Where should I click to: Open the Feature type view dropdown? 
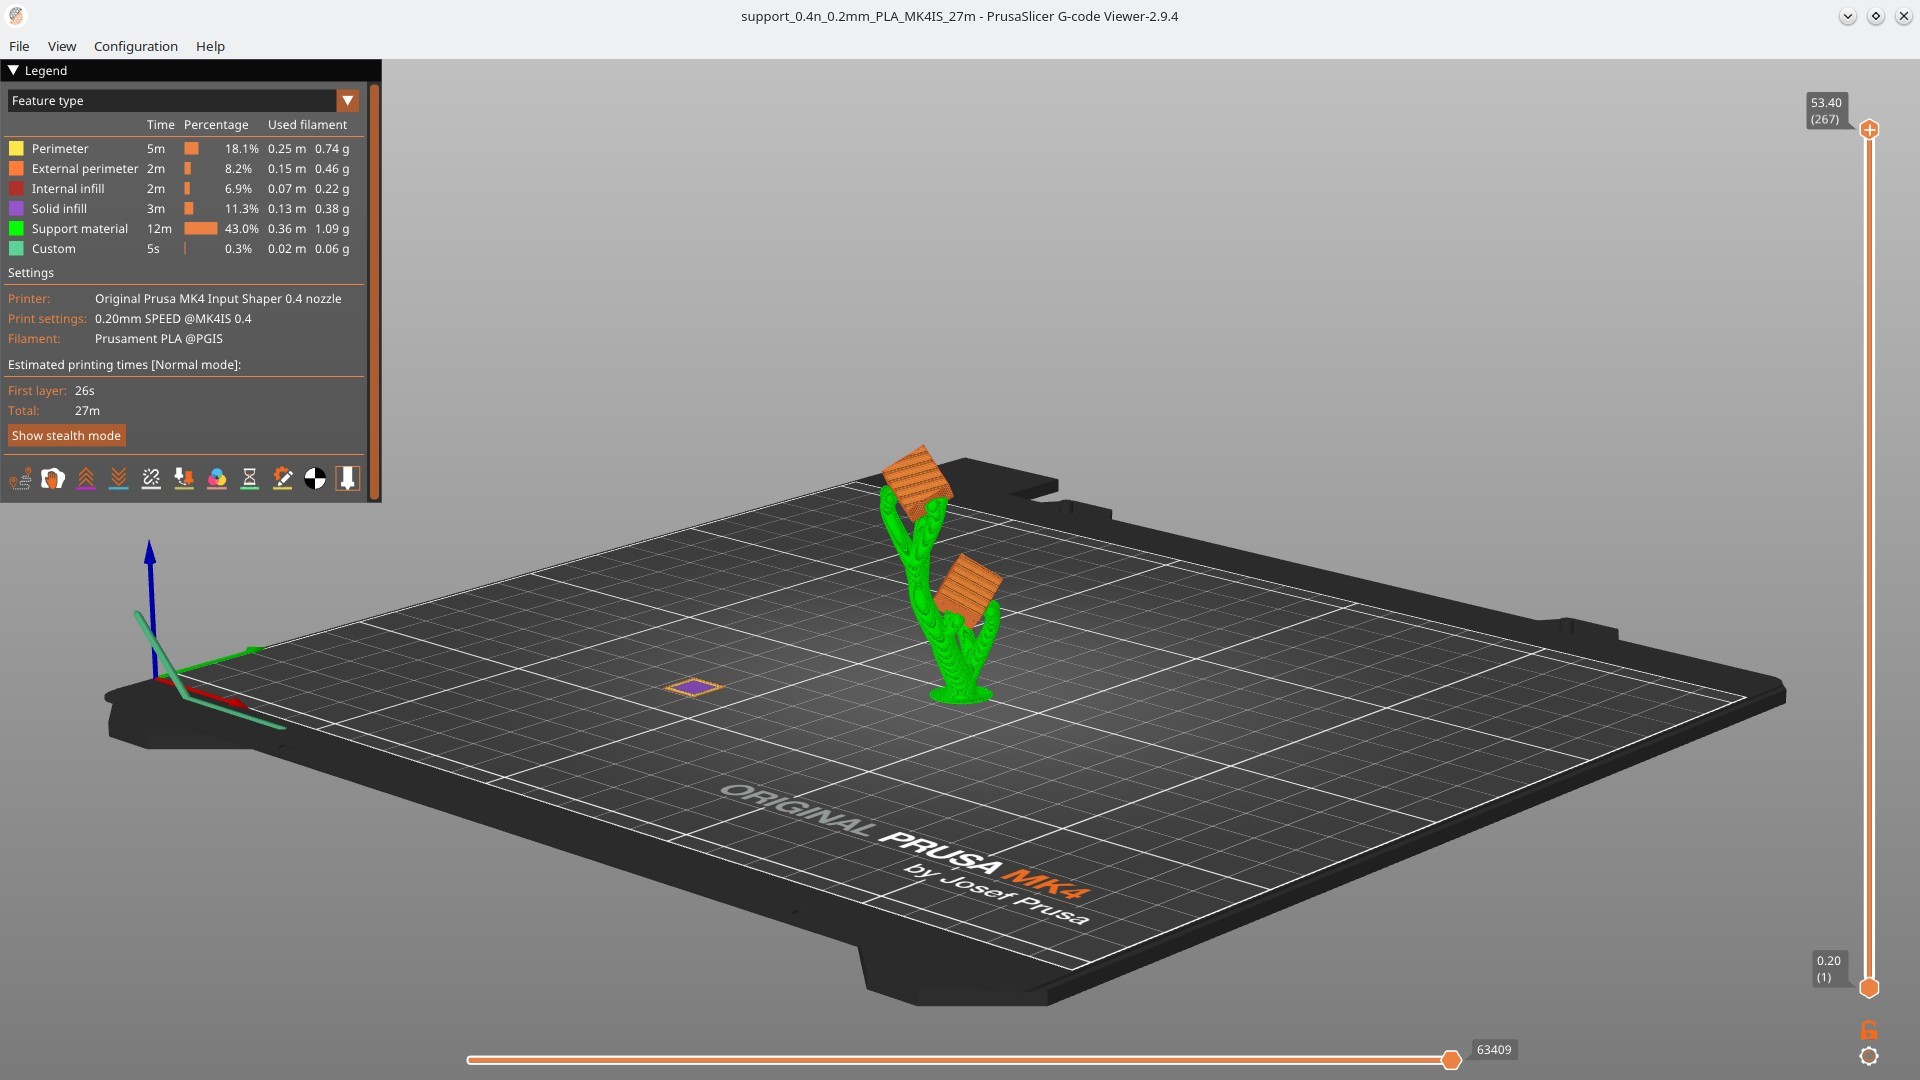click(x=183, y=101)
